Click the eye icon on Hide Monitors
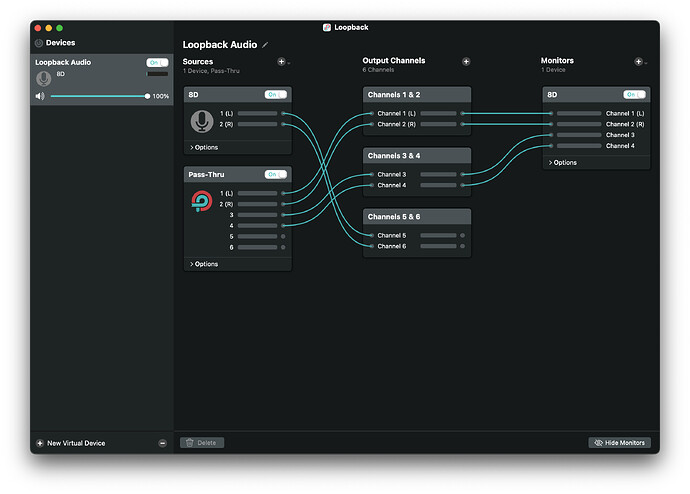The image size is (690, 494). tap(598, 443)
